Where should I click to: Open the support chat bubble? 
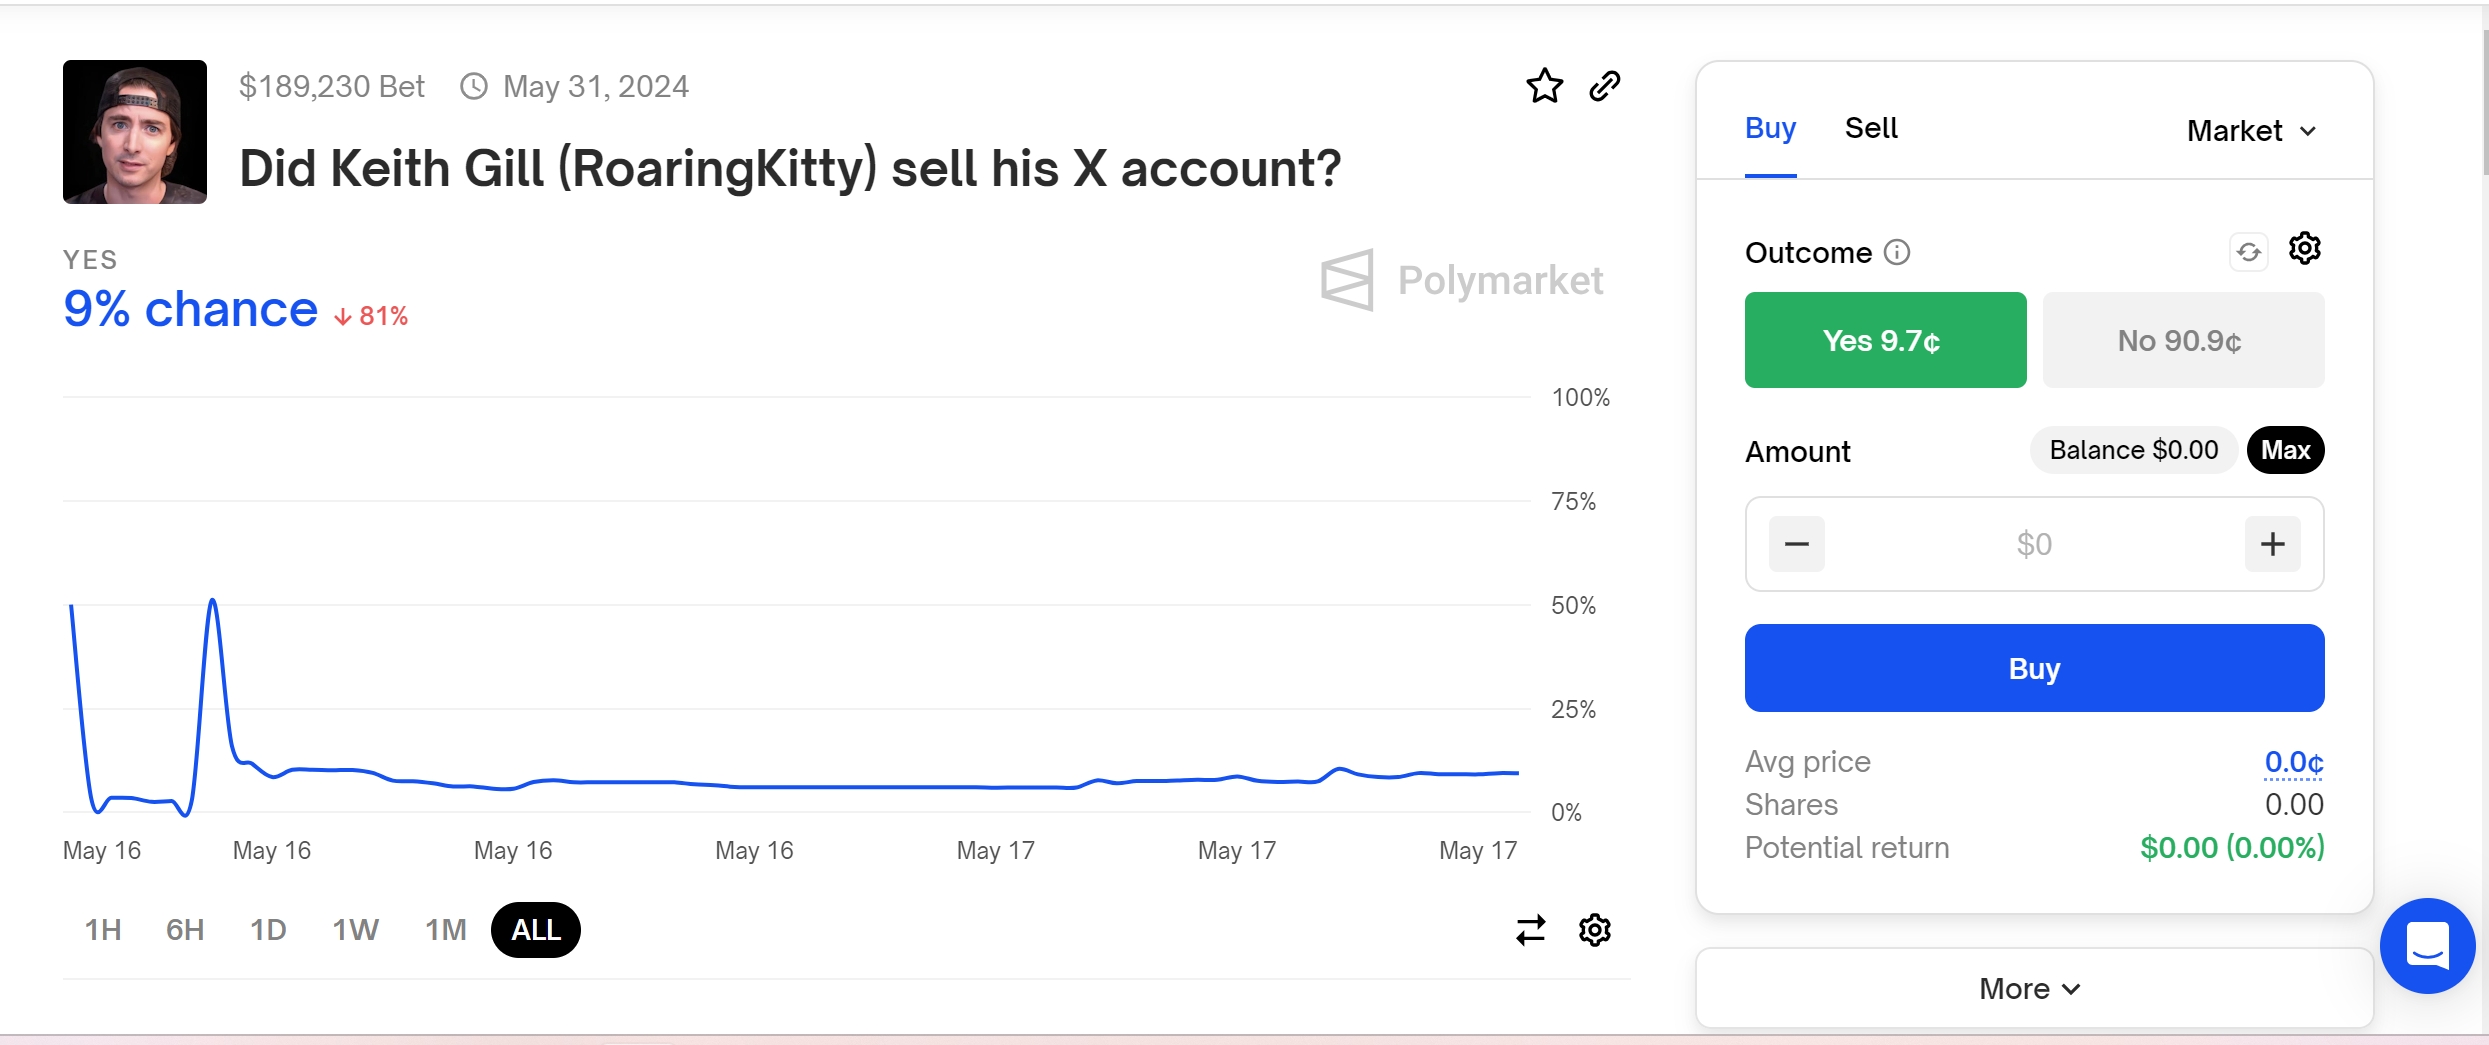tap(2427, 946)
